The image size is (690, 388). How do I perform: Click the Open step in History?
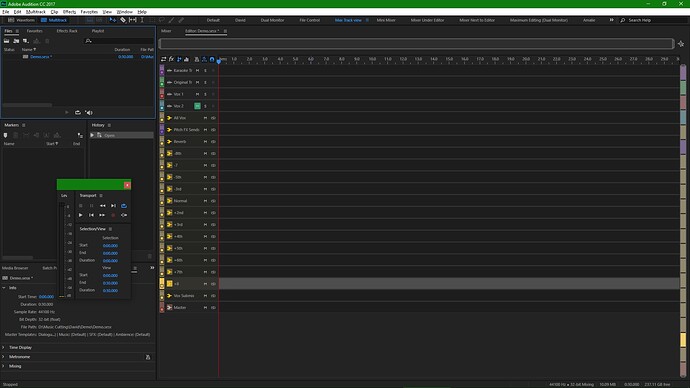(121, 135)
